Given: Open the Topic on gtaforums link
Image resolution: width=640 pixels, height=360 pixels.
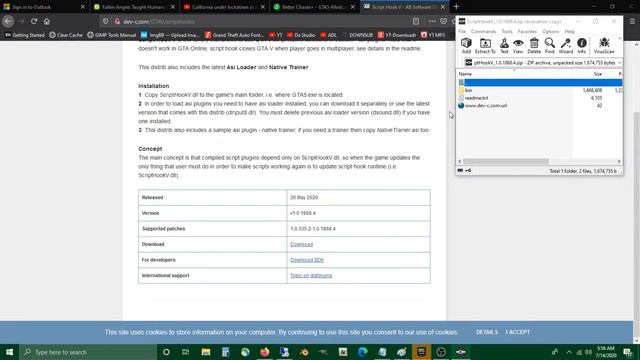Looking at the screenshot, I should [311, 276].
